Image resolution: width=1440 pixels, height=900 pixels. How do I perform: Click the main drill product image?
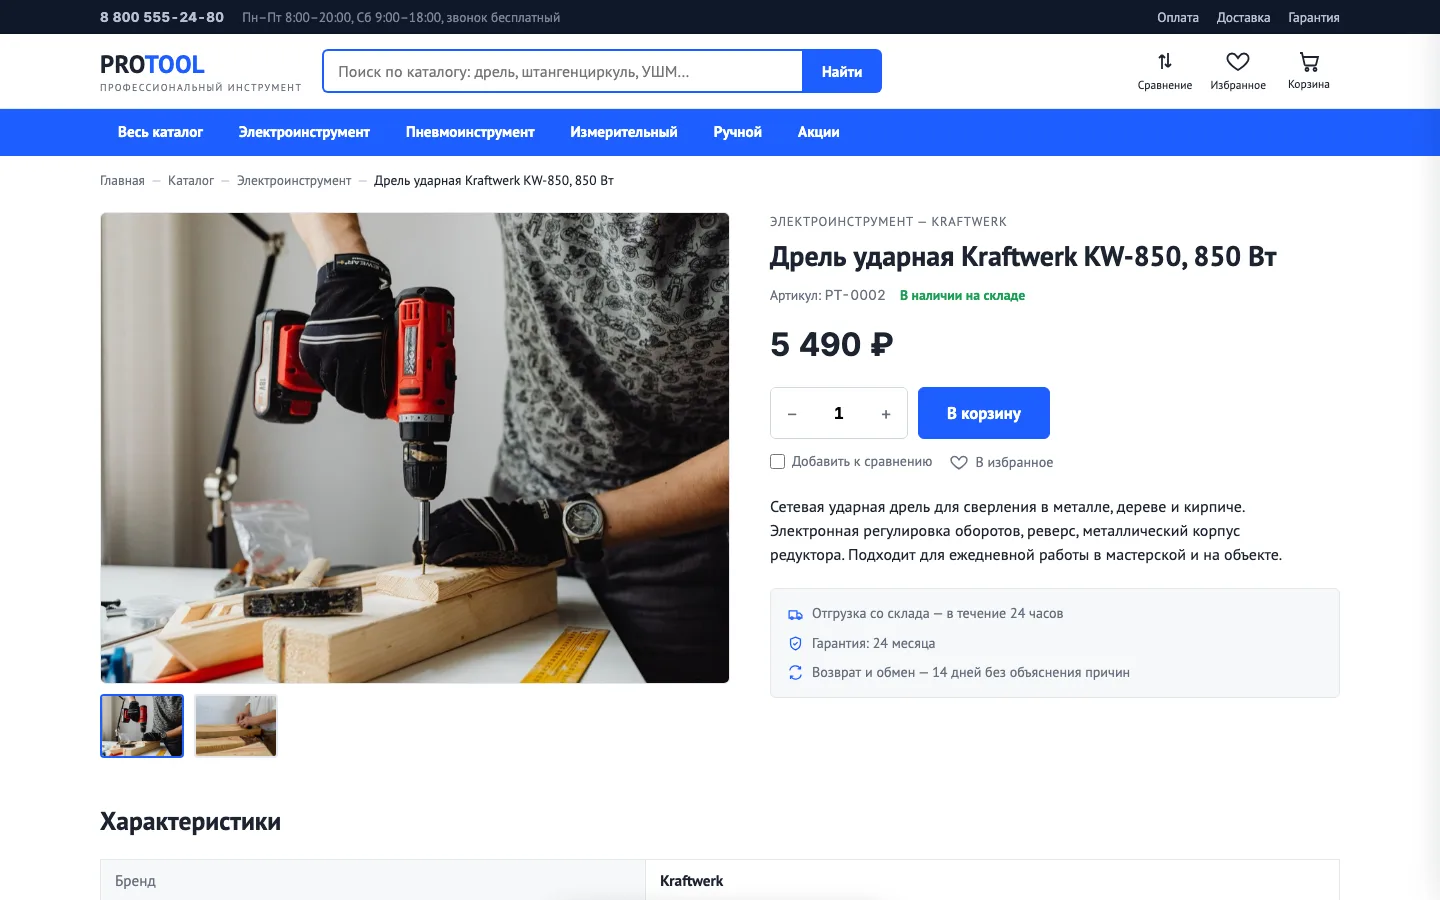[x=415, y=448]
